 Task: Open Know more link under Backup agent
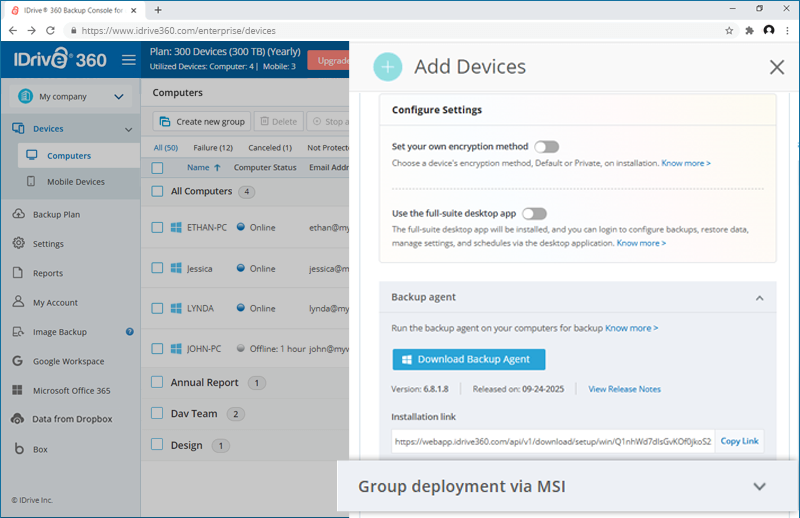pos(631,328)
